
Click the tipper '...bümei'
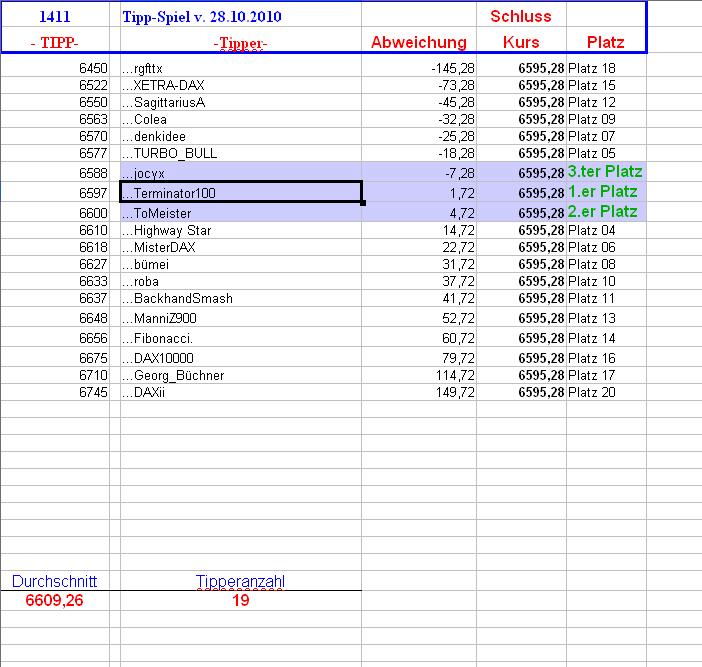tap(145, 264)
